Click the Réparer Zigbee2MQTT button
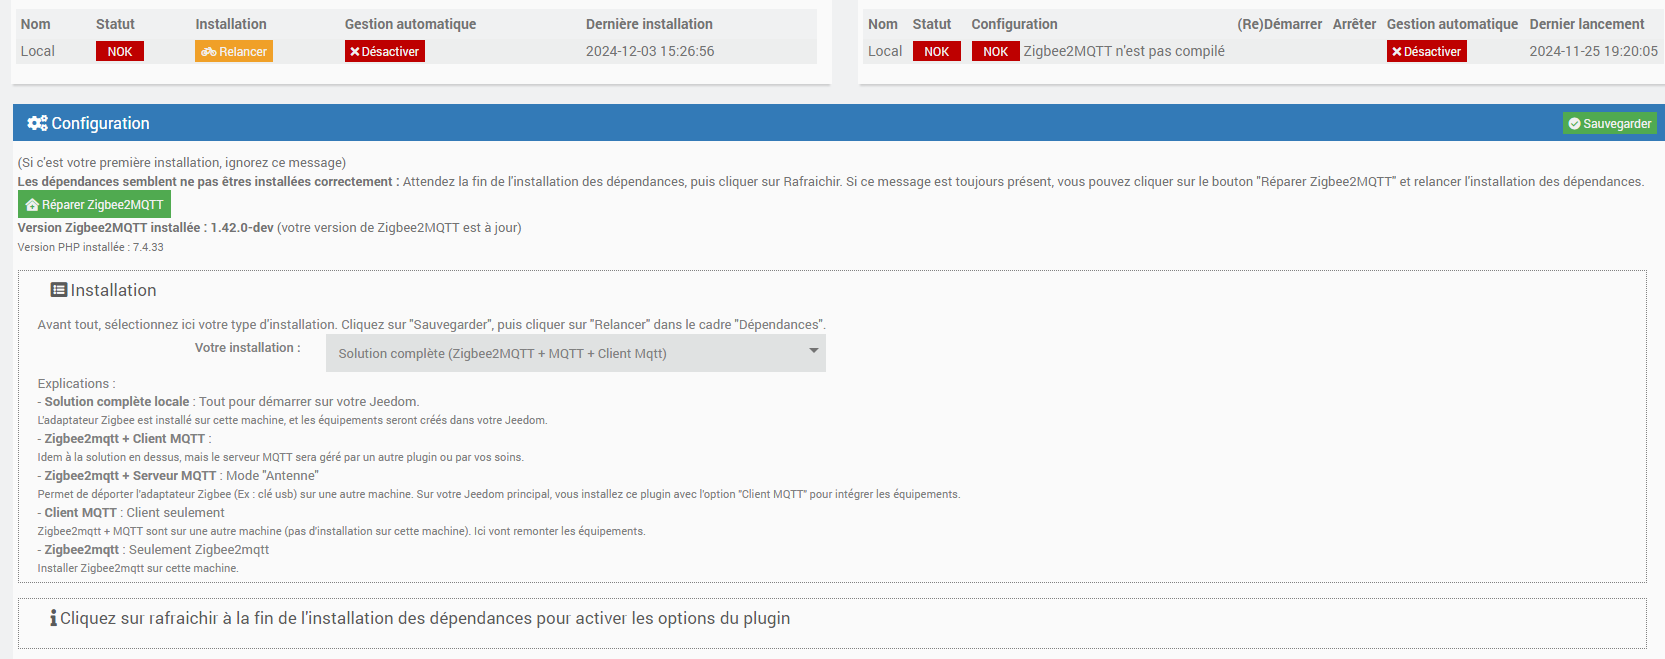 coord(95,204)
